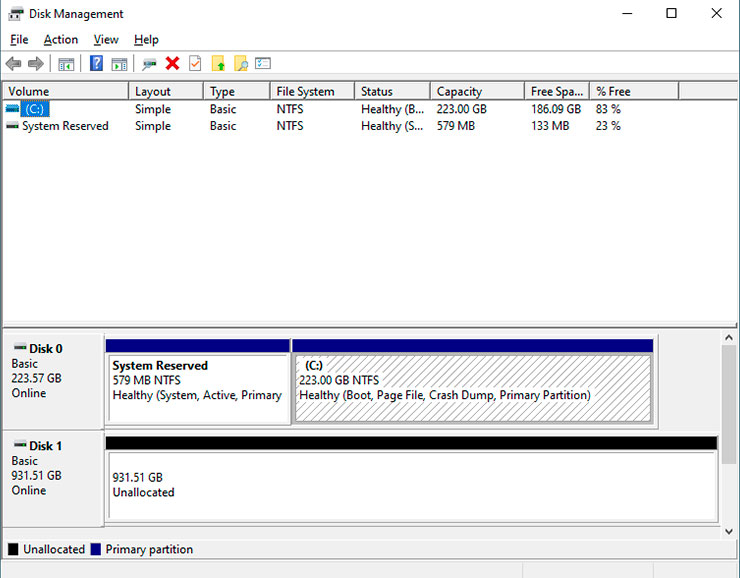Click the Disk Management title bar icon
The width and height of the screenshot is (740, 578).
tap(16, 14)
